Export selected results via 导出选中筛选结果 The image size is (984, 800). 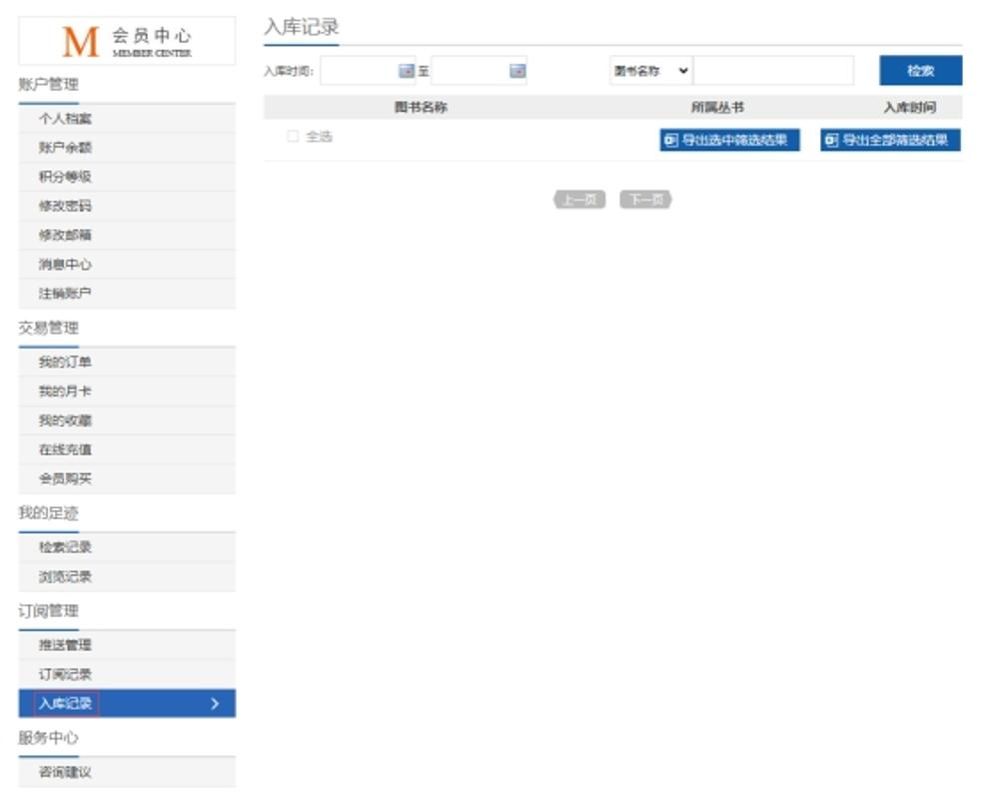730,140
